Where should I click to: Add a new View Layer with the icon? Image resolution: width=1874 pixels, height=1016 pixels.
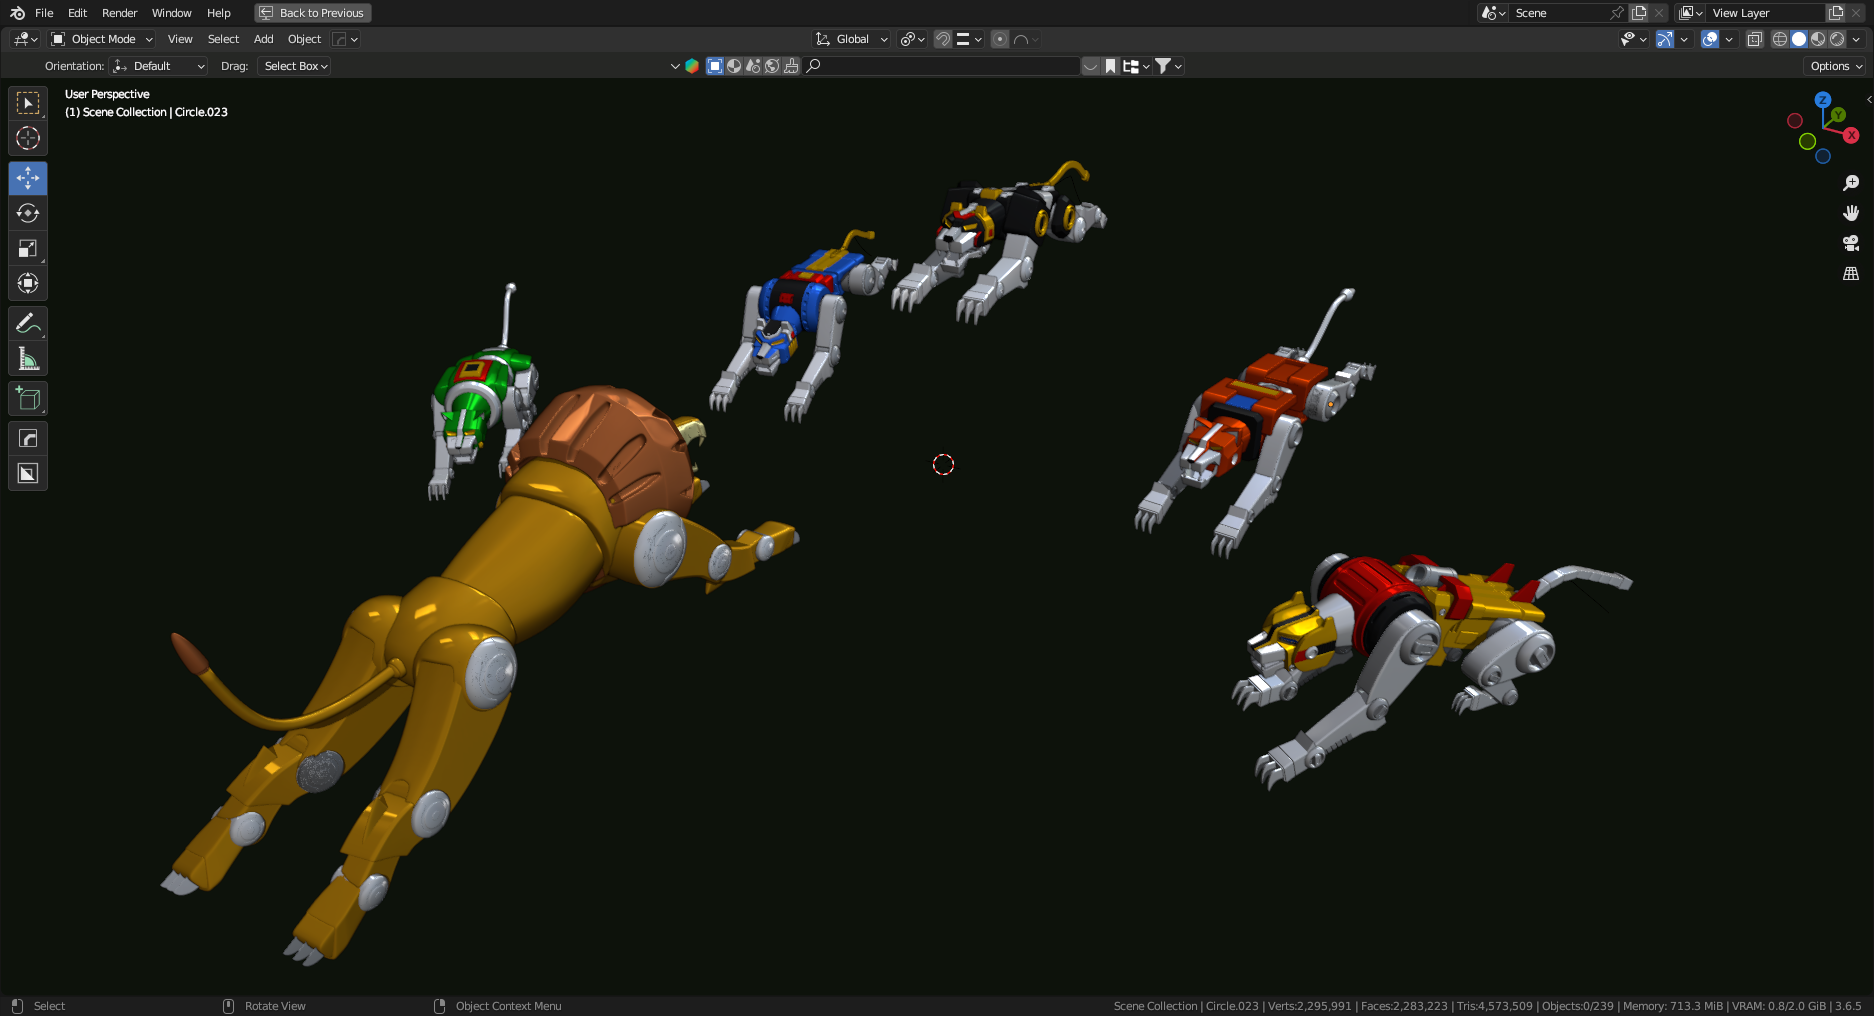click(1836, 13)
